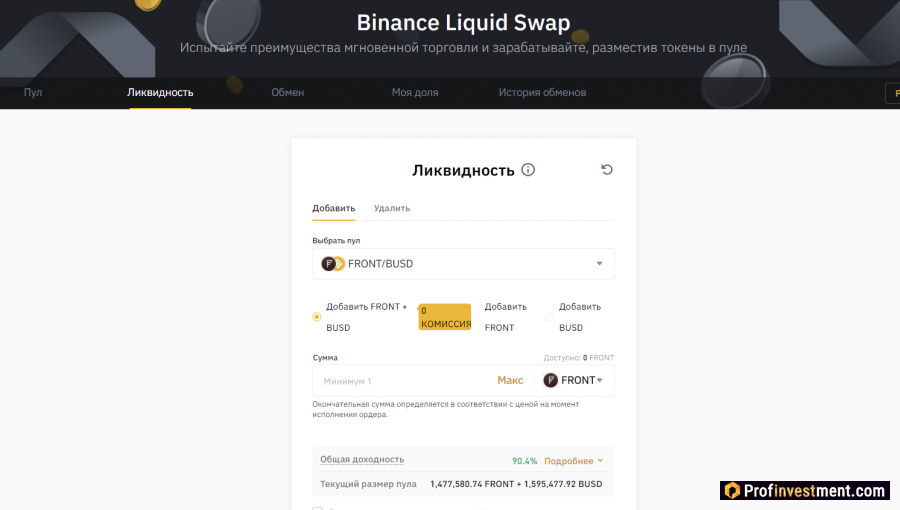This screenshot has height=510, width=900.
Task: Open the Ликвидность navigation tab
Action: [x=160, y=92]
